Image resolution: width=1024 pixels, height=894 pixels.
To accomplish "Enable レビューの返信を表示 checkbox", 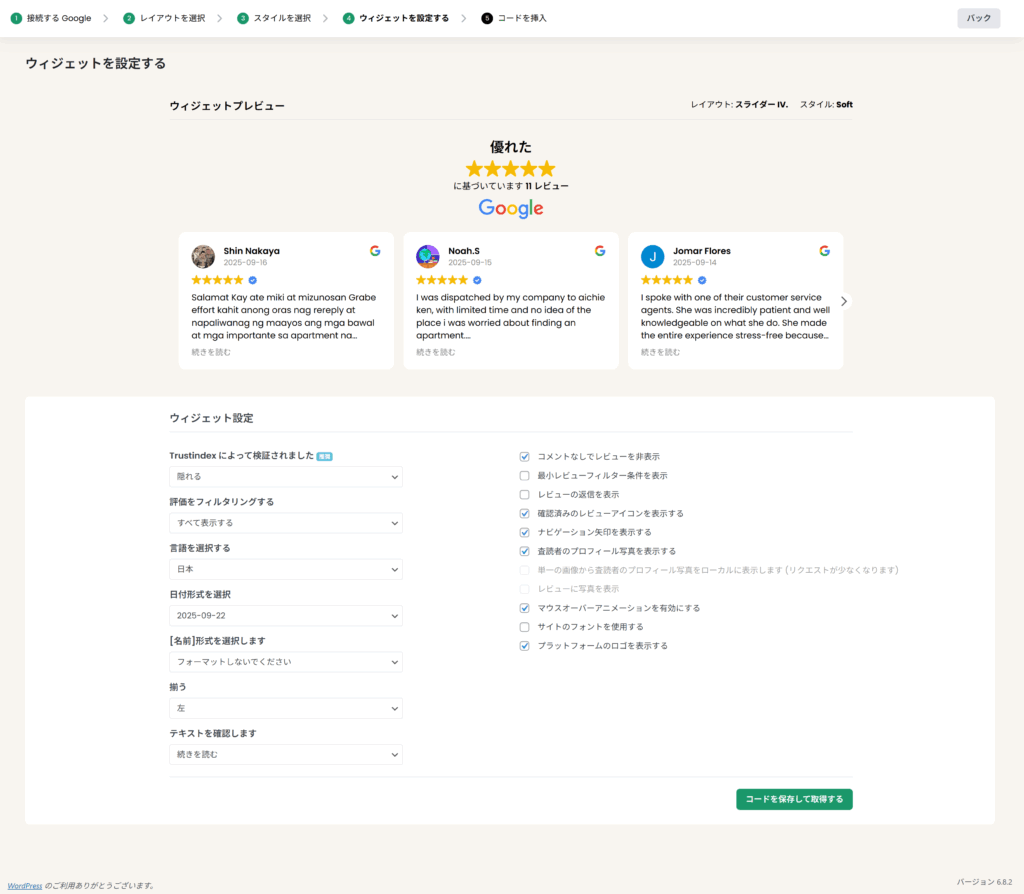I will (524, 495).
